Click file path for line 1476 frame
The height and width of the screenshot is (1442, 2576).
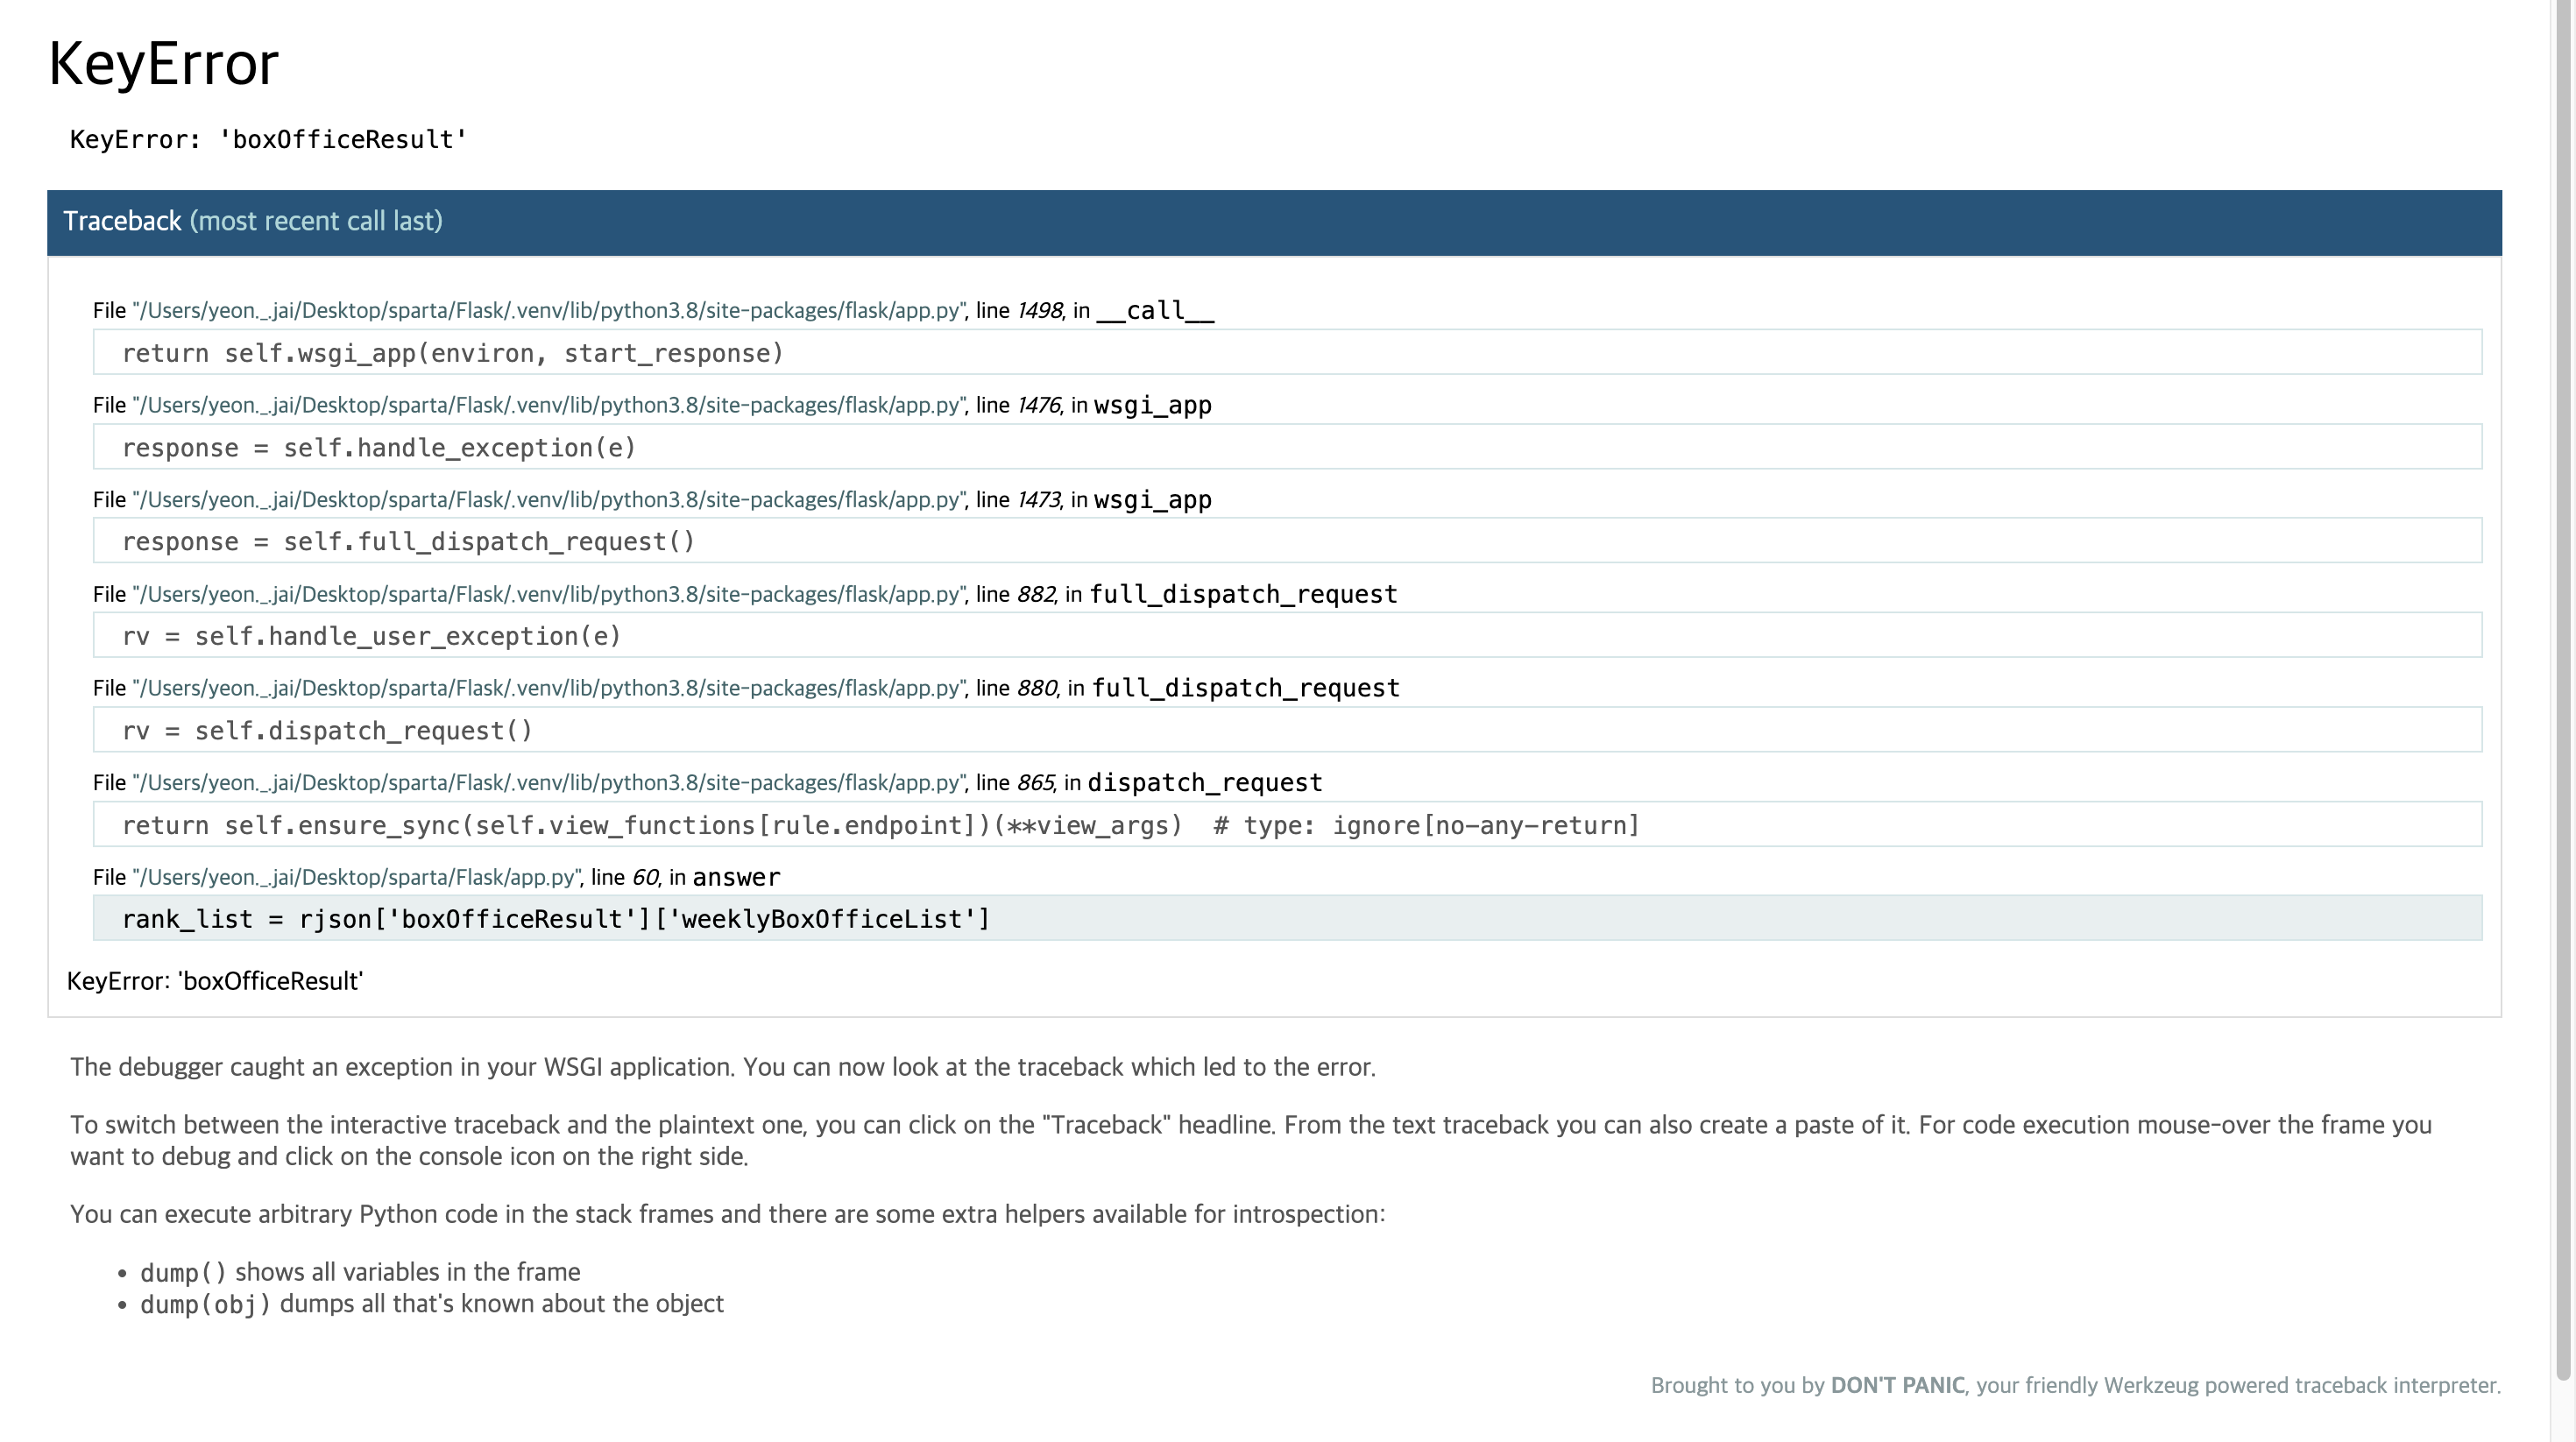(x=548, y=406)
